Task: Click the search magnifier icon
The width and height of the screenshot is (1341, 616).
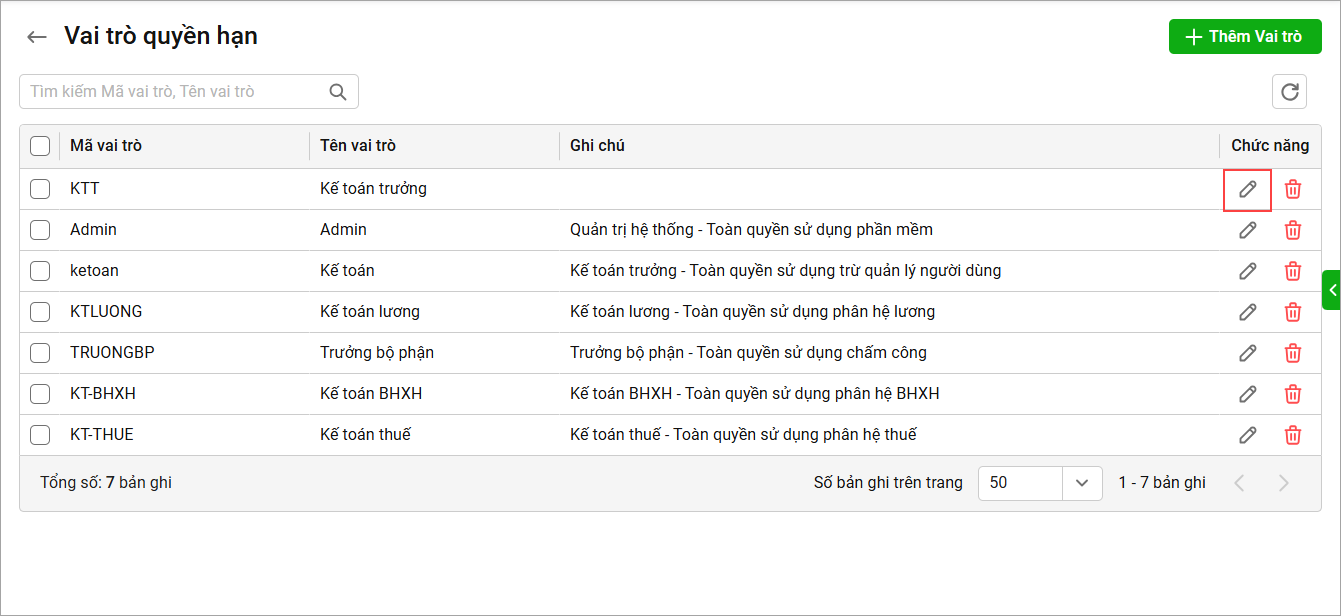Action: pos(338,92)
